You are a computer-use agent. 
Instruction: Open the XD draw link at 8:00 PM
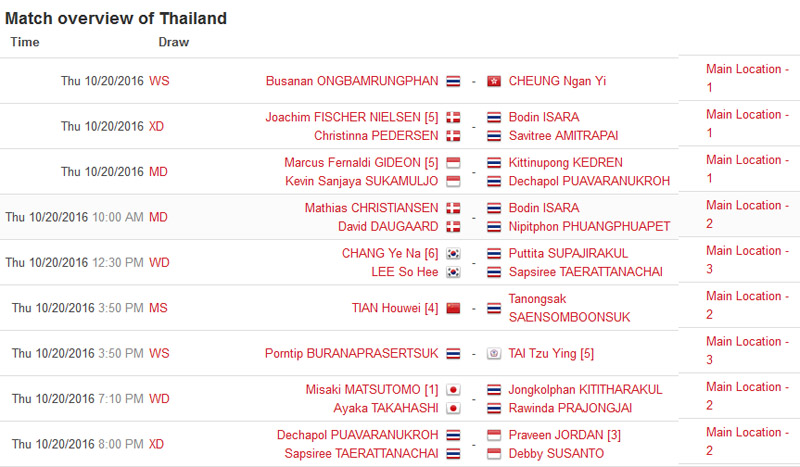157,445
